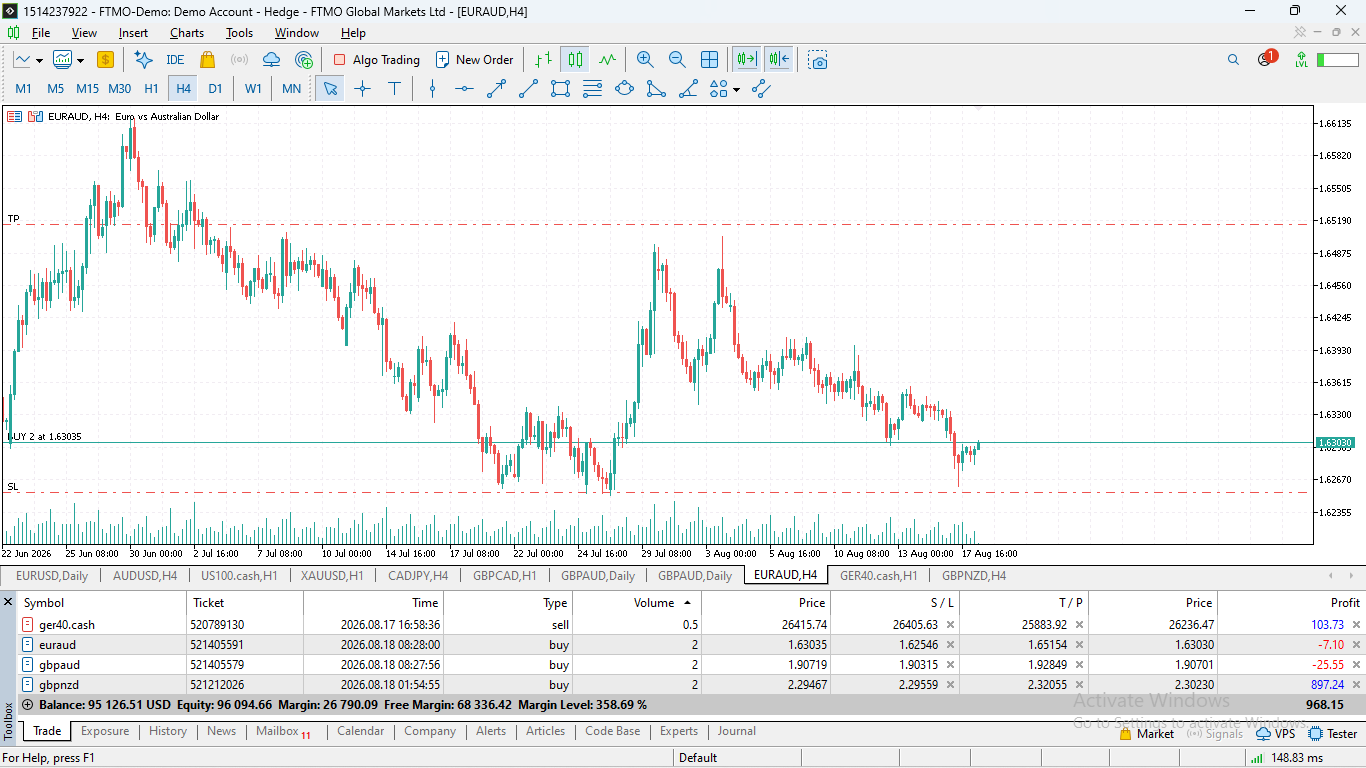Switch to the XAUUSD,H1 chart tab
Image resolution: width=1366 pixels, height=768 pixels.
[334, 576]
